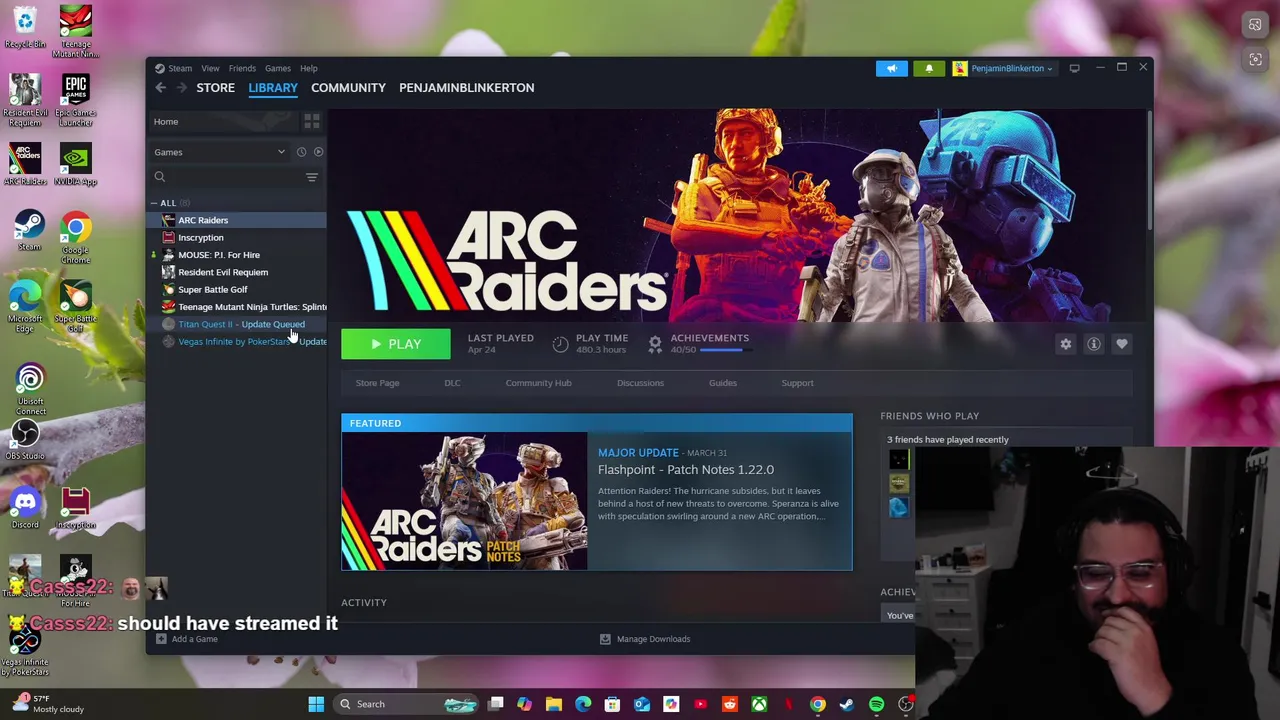Open Steam notifications bell

pos(929,68)
